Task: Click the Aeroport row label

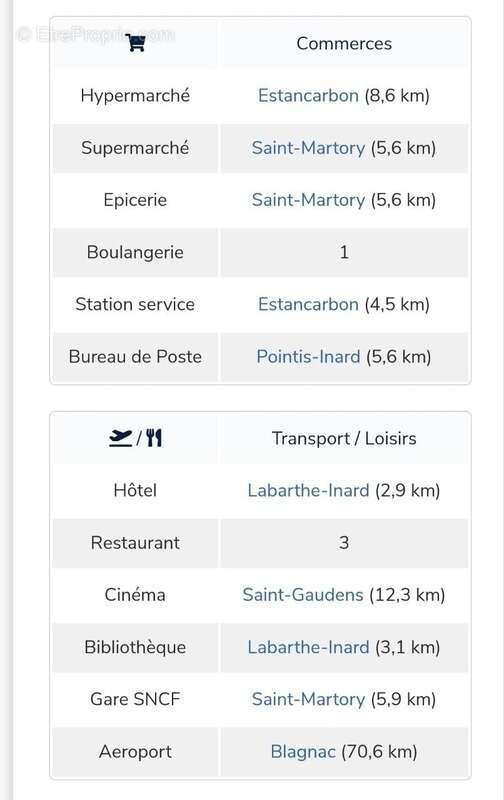Action: (135, 752)
